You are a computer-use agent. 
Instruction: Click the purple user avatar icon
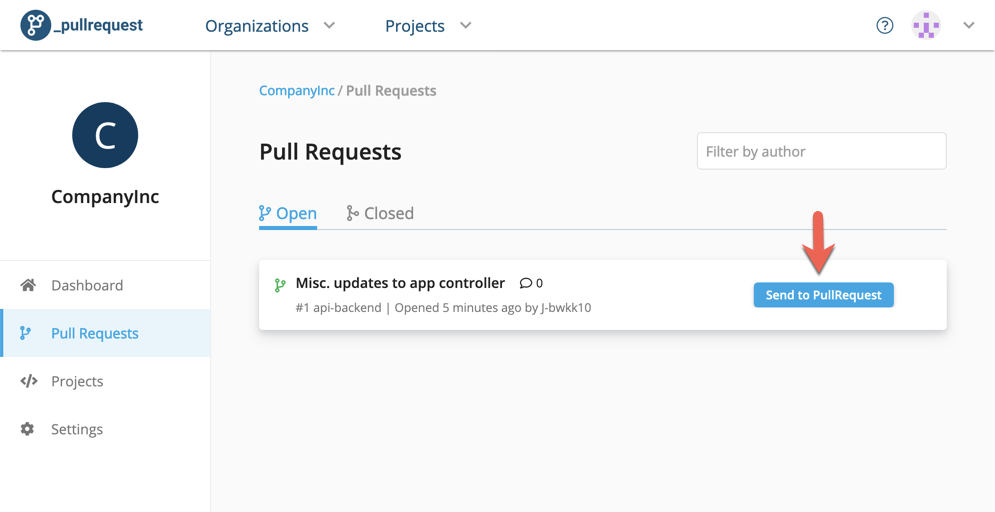926,25
